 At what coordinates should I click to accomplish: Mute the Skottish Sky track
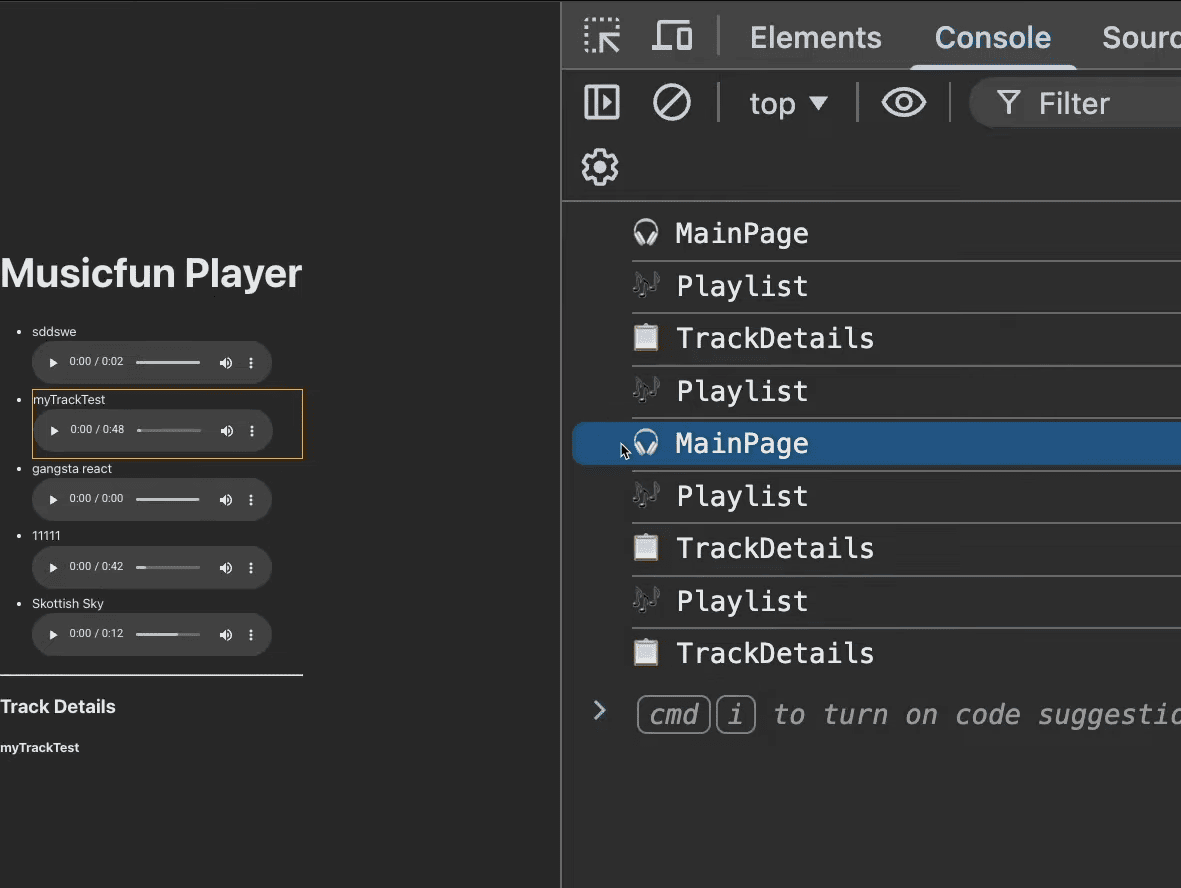pyautogui.click(x=226, y=635)
